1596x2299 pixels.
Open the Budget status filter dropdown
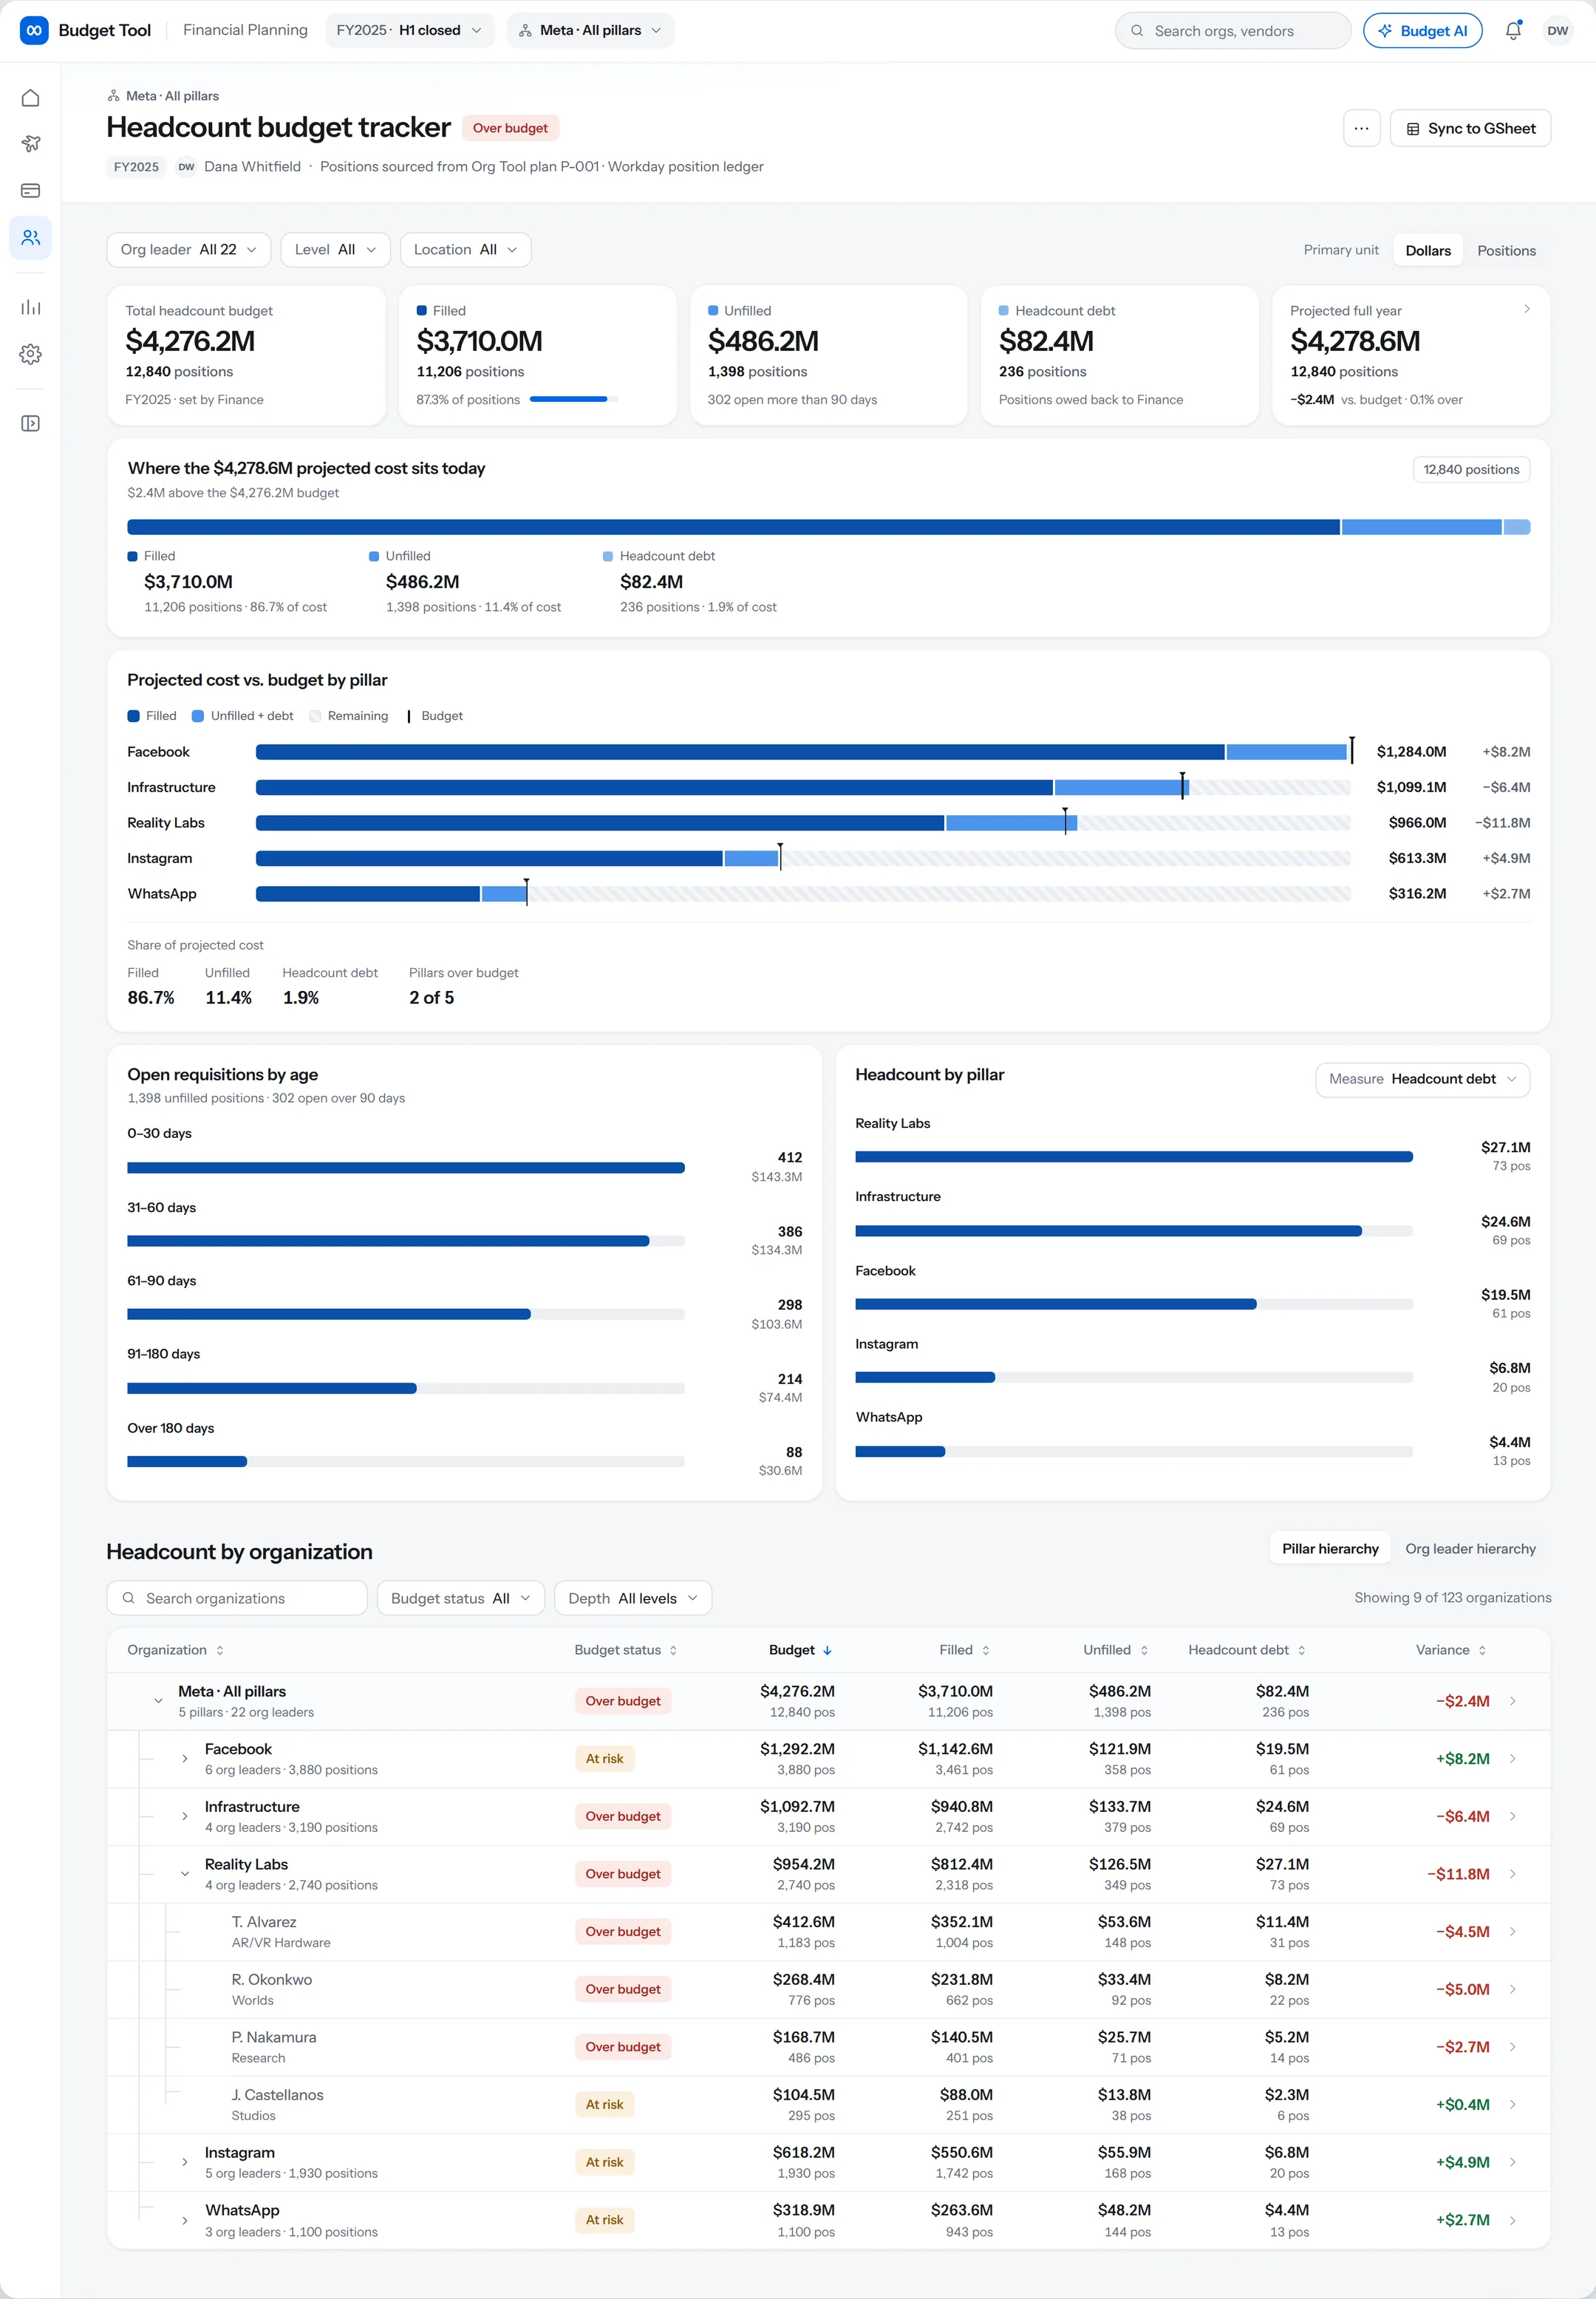click(x=460, y=1598)
